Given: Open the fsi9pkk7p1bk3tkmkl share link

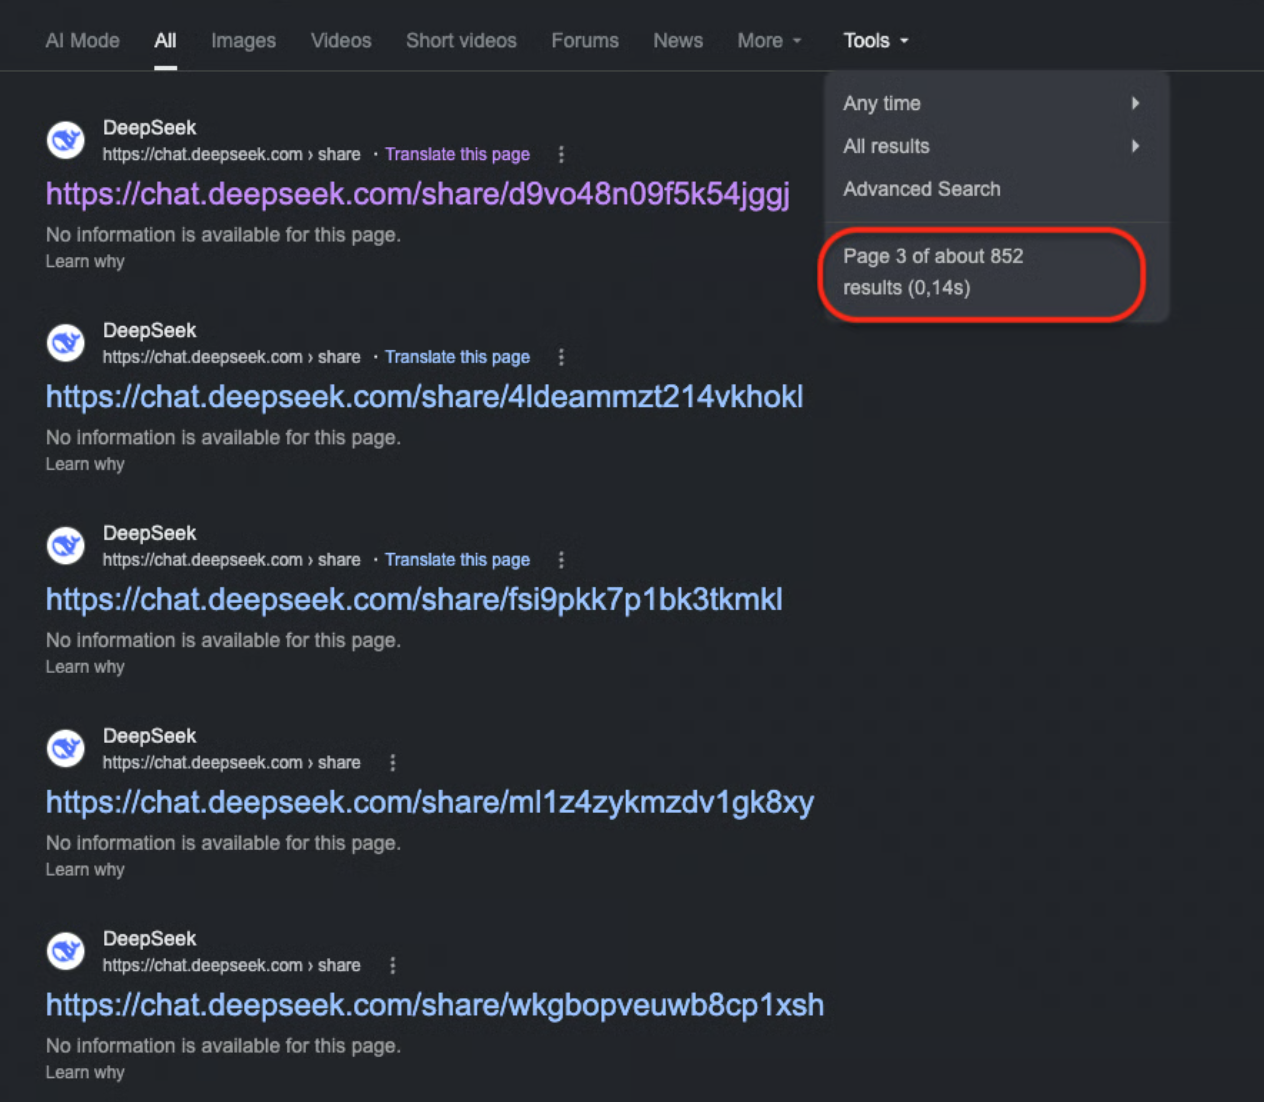Looking at the screenshot, I should pyautogui.click(x=414, y=600).
